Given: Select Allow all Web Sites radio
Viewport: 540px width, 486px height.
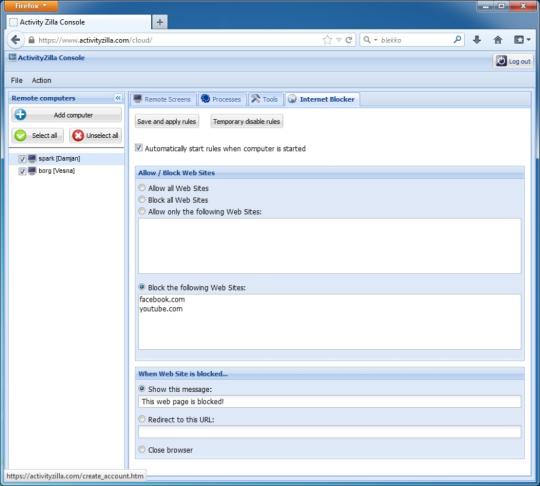Looking at the screenshot, I should [x=142, y=188].
